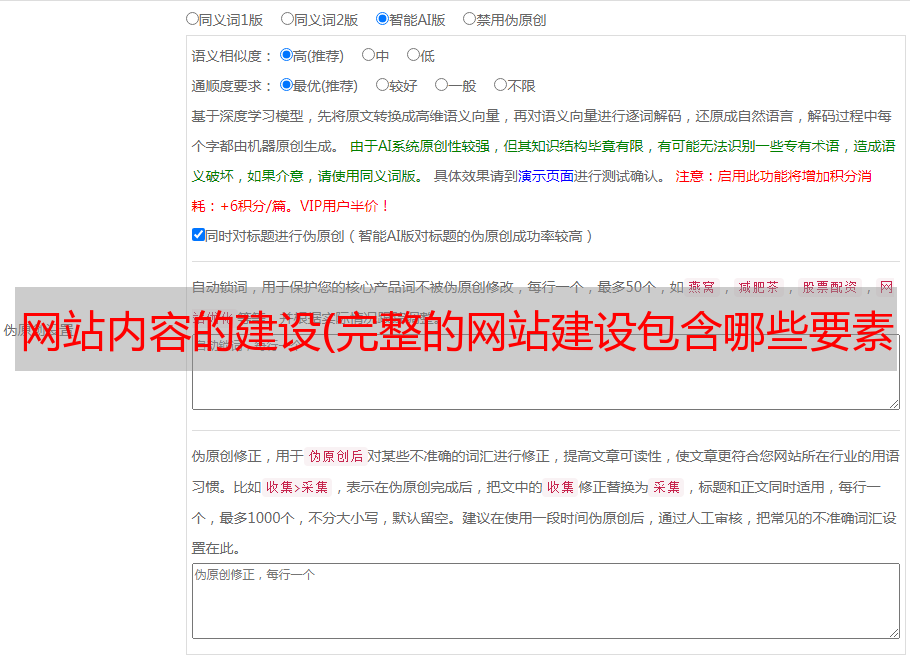
Task: Click inside the 自动锁词 text area
Action: pyautogui.click(x=546, y=372)
